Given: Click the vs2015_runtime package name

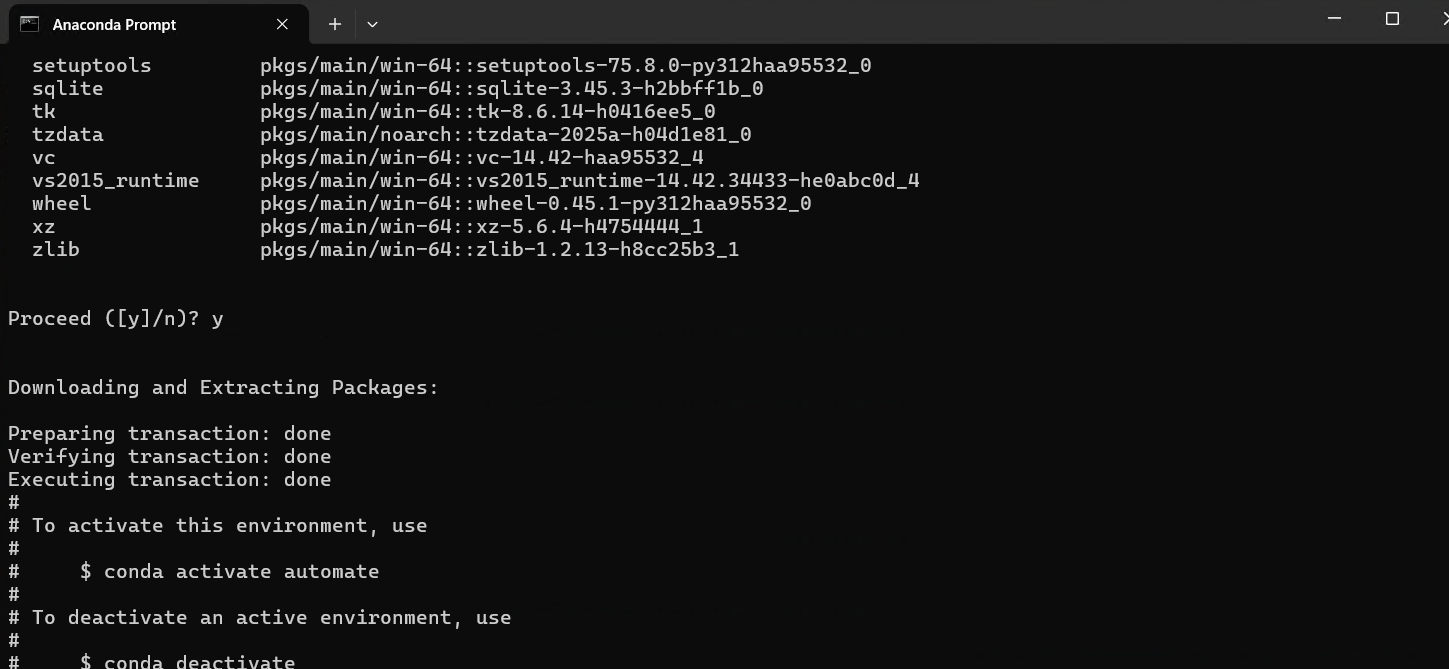Looking at the screenshot, I should tap(116, 181).
